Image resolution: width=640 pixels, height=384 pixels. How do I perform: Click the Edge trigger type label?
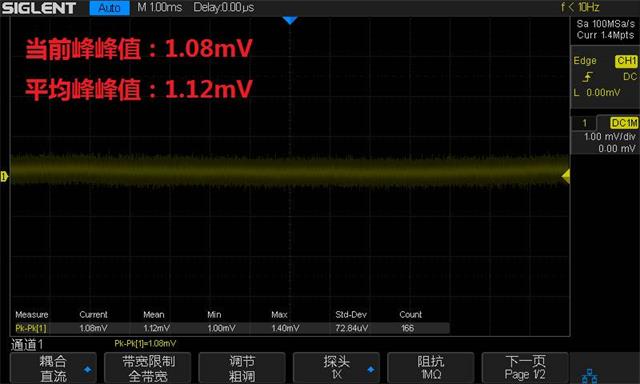coord(585,61)
